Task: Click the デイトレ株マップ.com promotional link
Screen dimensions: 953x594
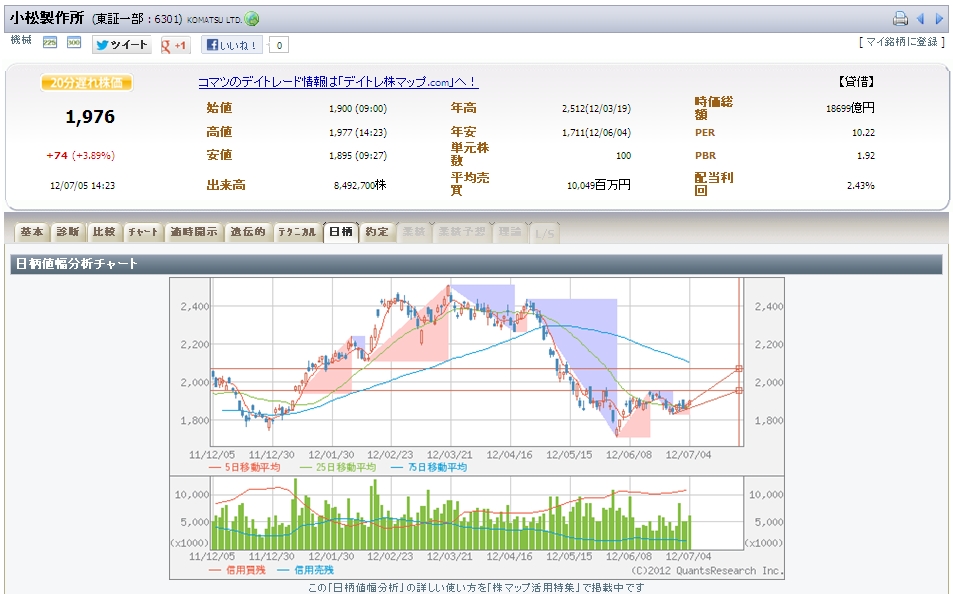Action: point(337,82)
